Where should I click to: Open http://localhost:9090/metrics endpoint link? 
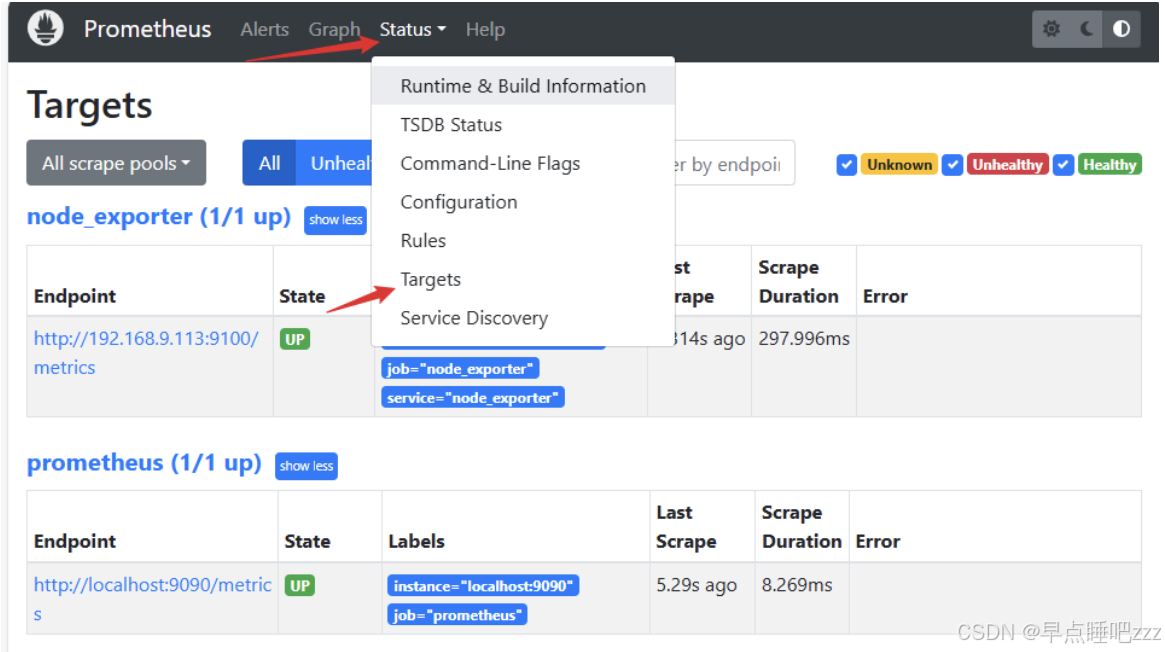coord(152,599)
